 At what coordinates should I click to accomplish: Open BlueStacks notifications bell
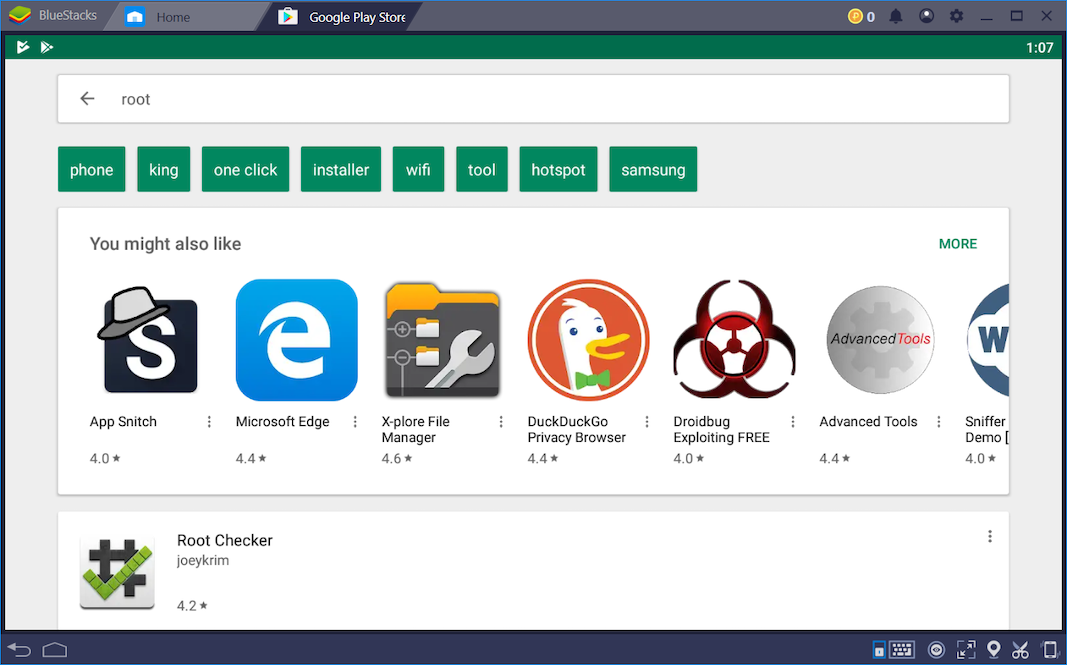896,16
